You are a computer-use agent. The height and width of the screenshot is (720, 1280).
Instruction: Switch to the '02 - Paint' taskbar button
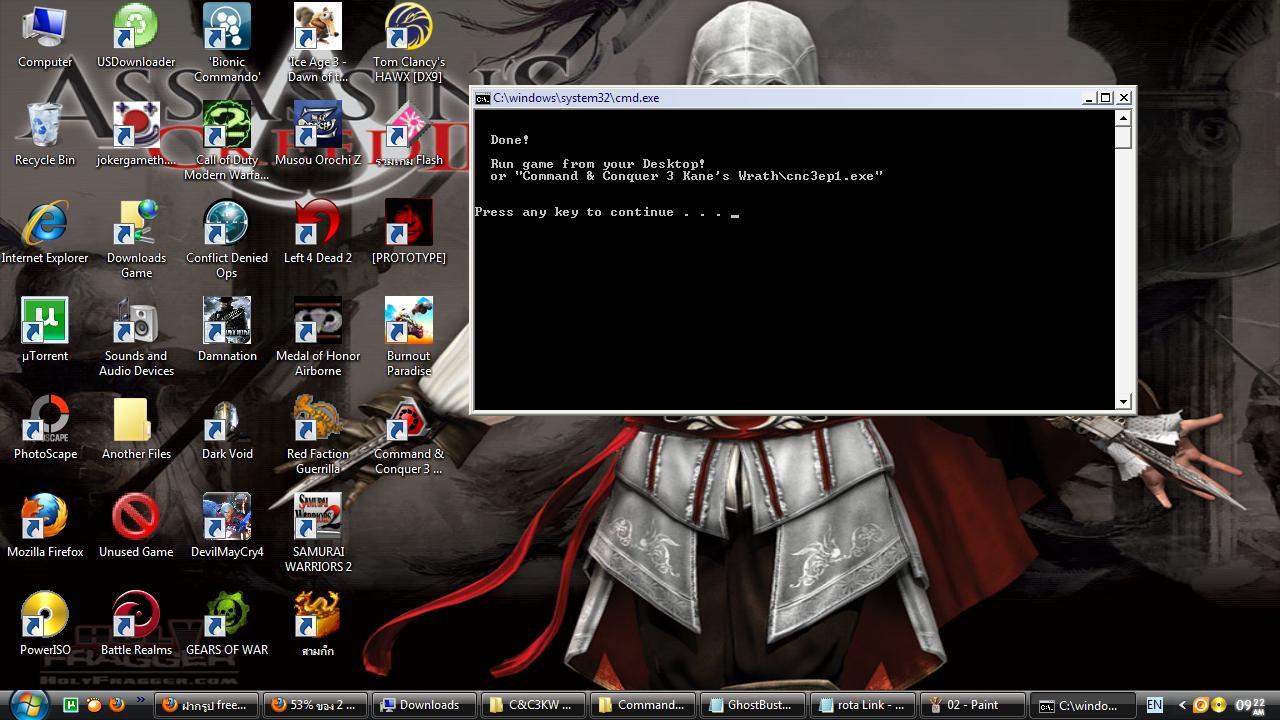point(970,705)
